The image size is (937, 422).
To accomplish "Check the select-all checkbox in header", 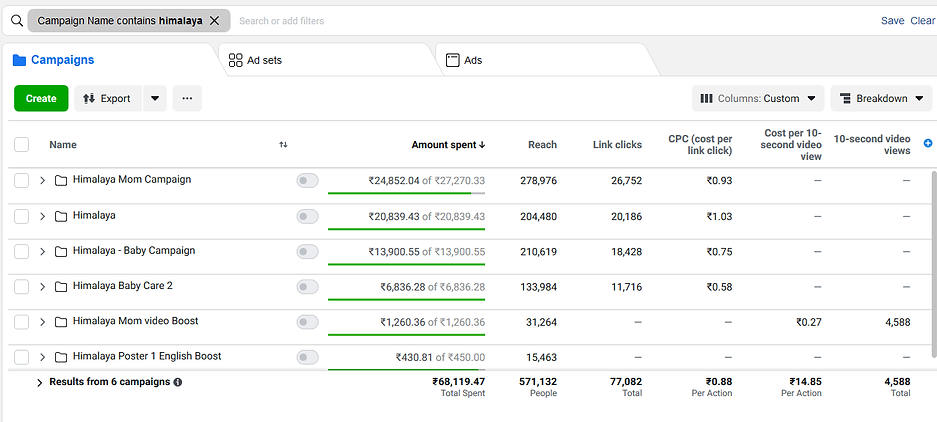I will 22,145.
